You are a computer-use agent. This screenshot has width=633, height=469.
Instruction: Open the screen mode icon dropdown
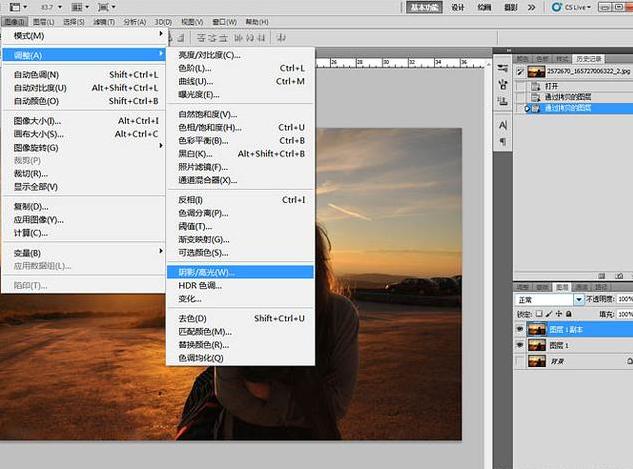tap(107, 7)
